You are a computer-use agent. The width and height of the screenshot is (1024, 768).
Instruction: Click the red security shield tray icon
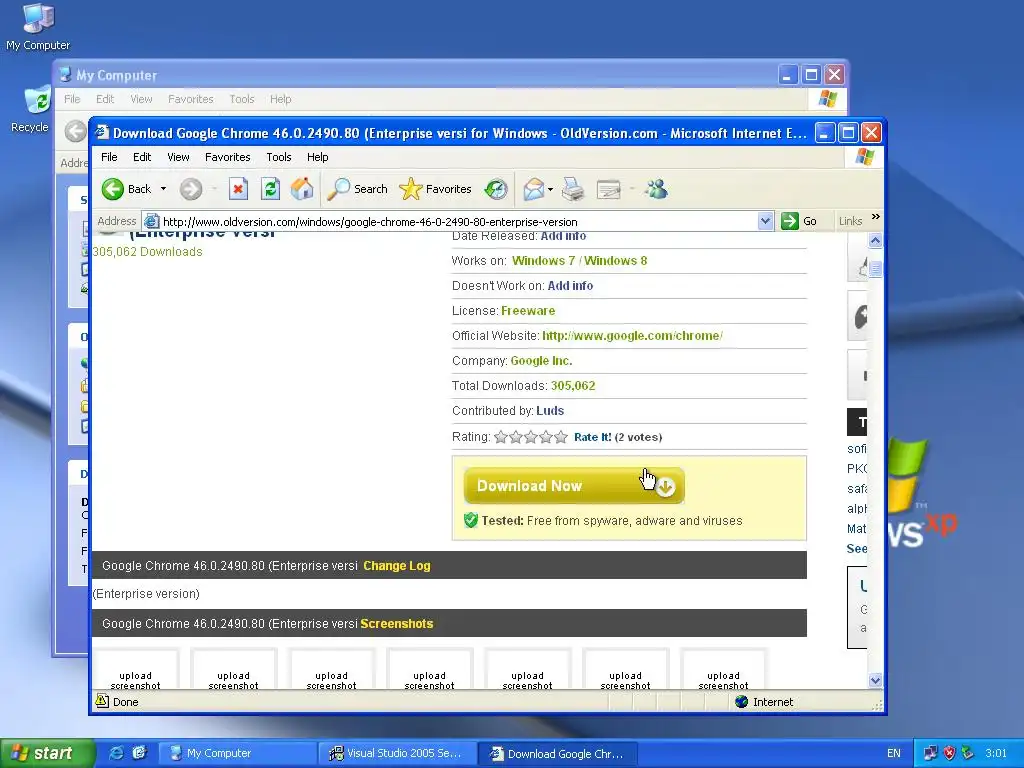[x=949, y=753]
